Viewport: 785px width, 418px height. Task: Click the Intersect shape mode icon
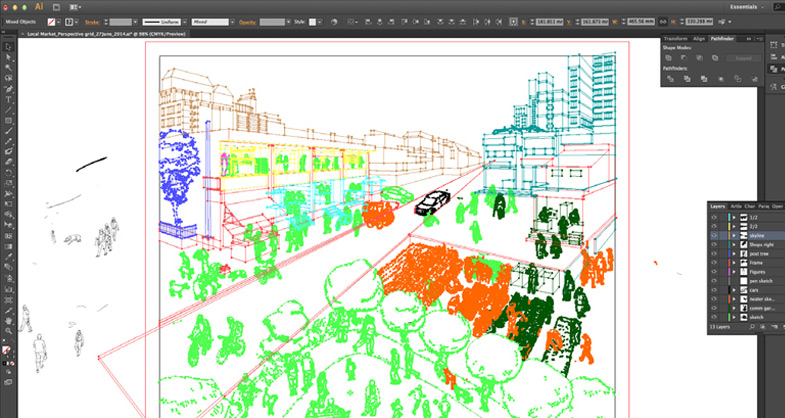click(x=699, y=58)
